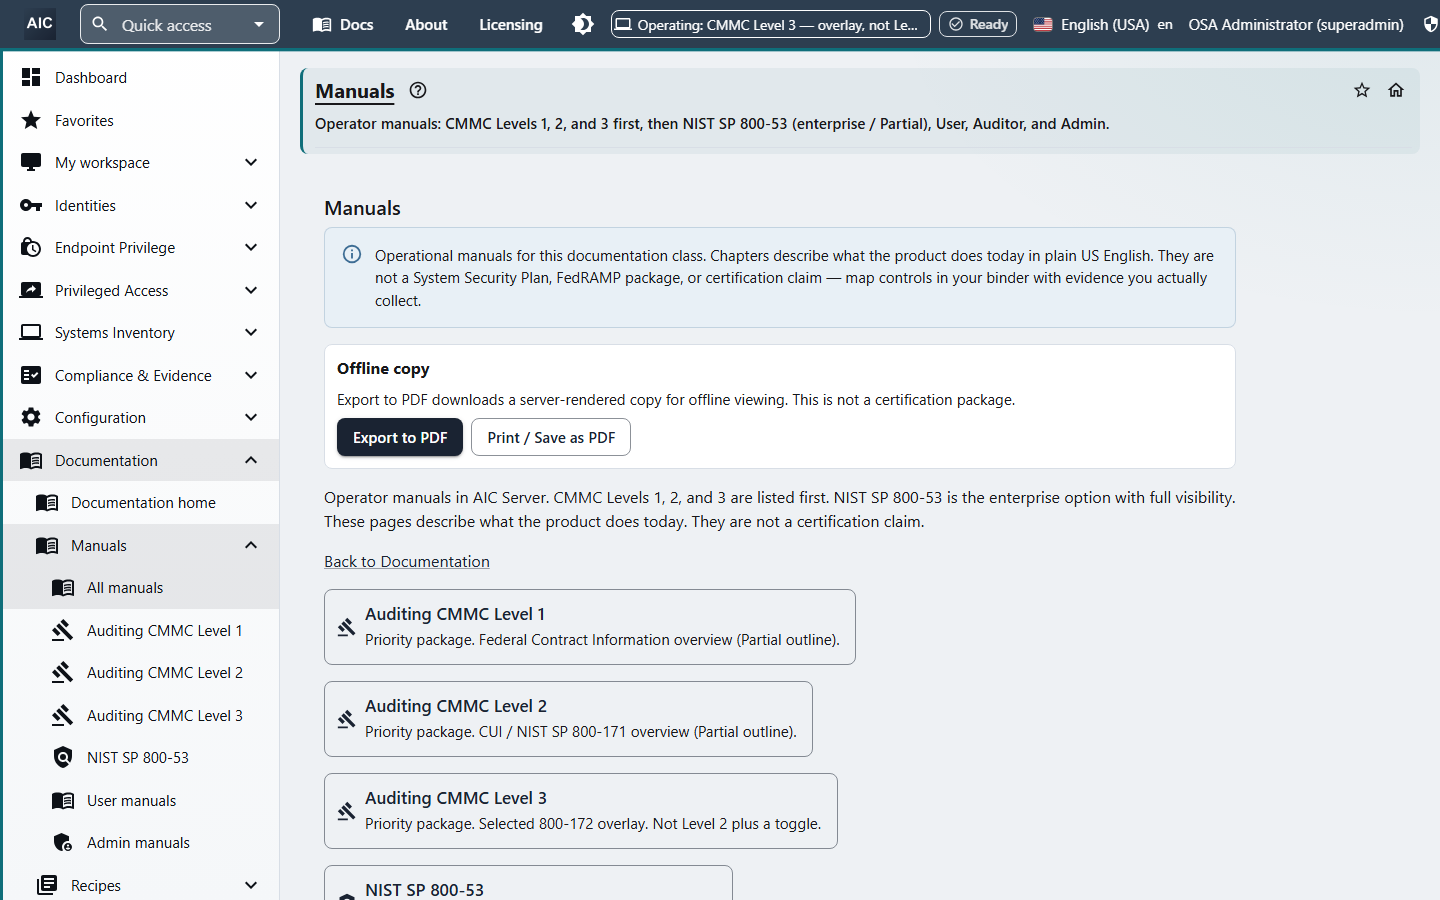Click Print / Save as PDF
This screenshot has width=1440, height=900.
pos(551,437)
